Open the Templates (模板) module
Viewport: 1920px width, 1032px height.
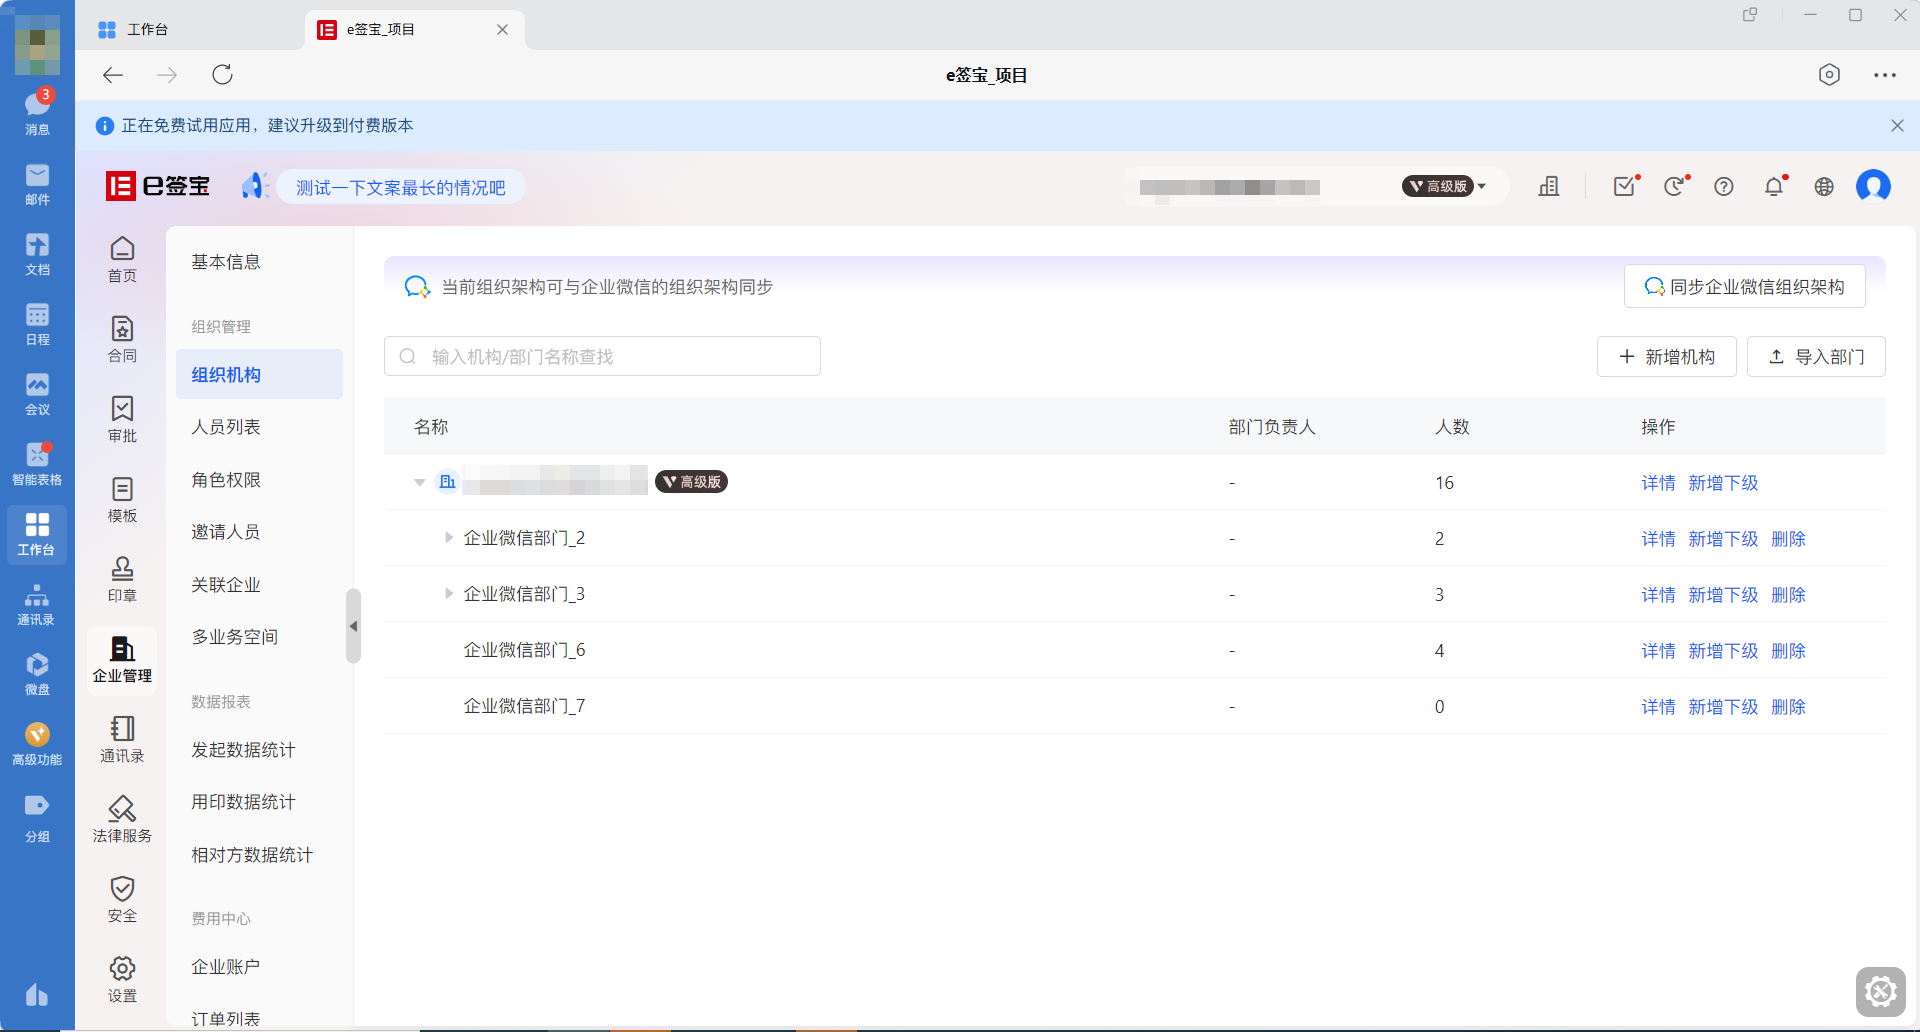[122, 498]
